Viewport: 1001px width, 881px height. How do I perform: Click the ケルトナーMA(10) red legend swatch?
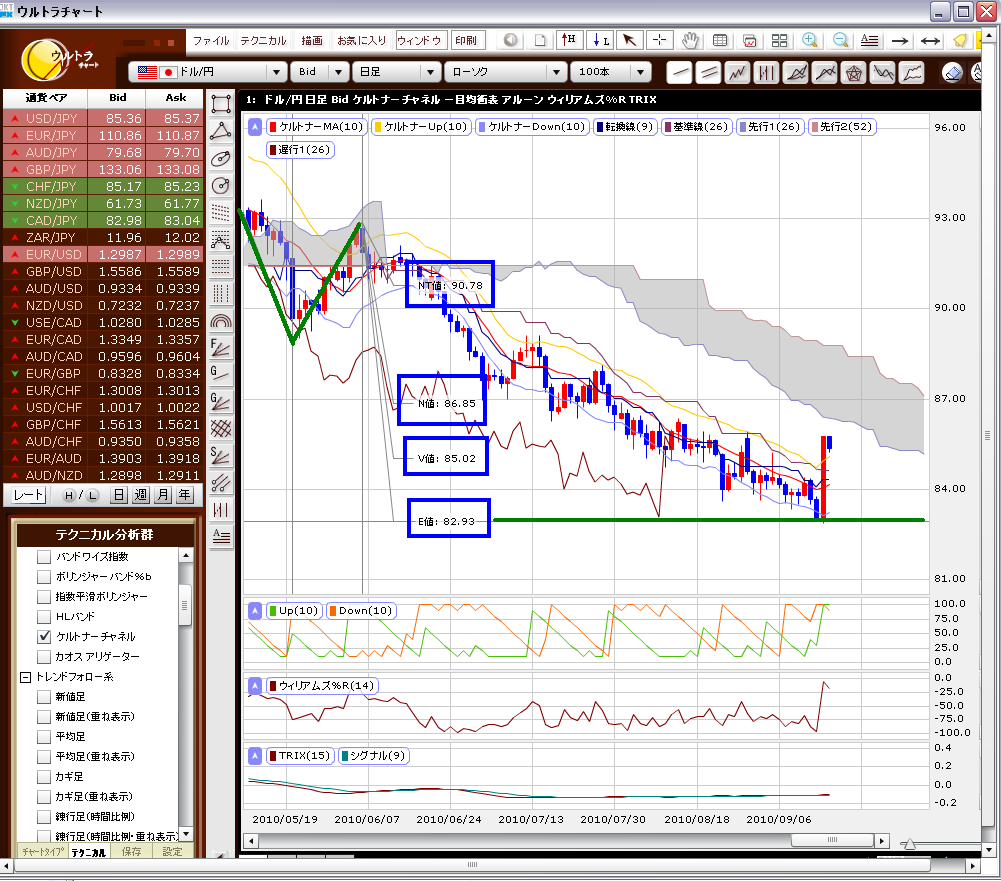pyautogui.click(x=273, y=127)
